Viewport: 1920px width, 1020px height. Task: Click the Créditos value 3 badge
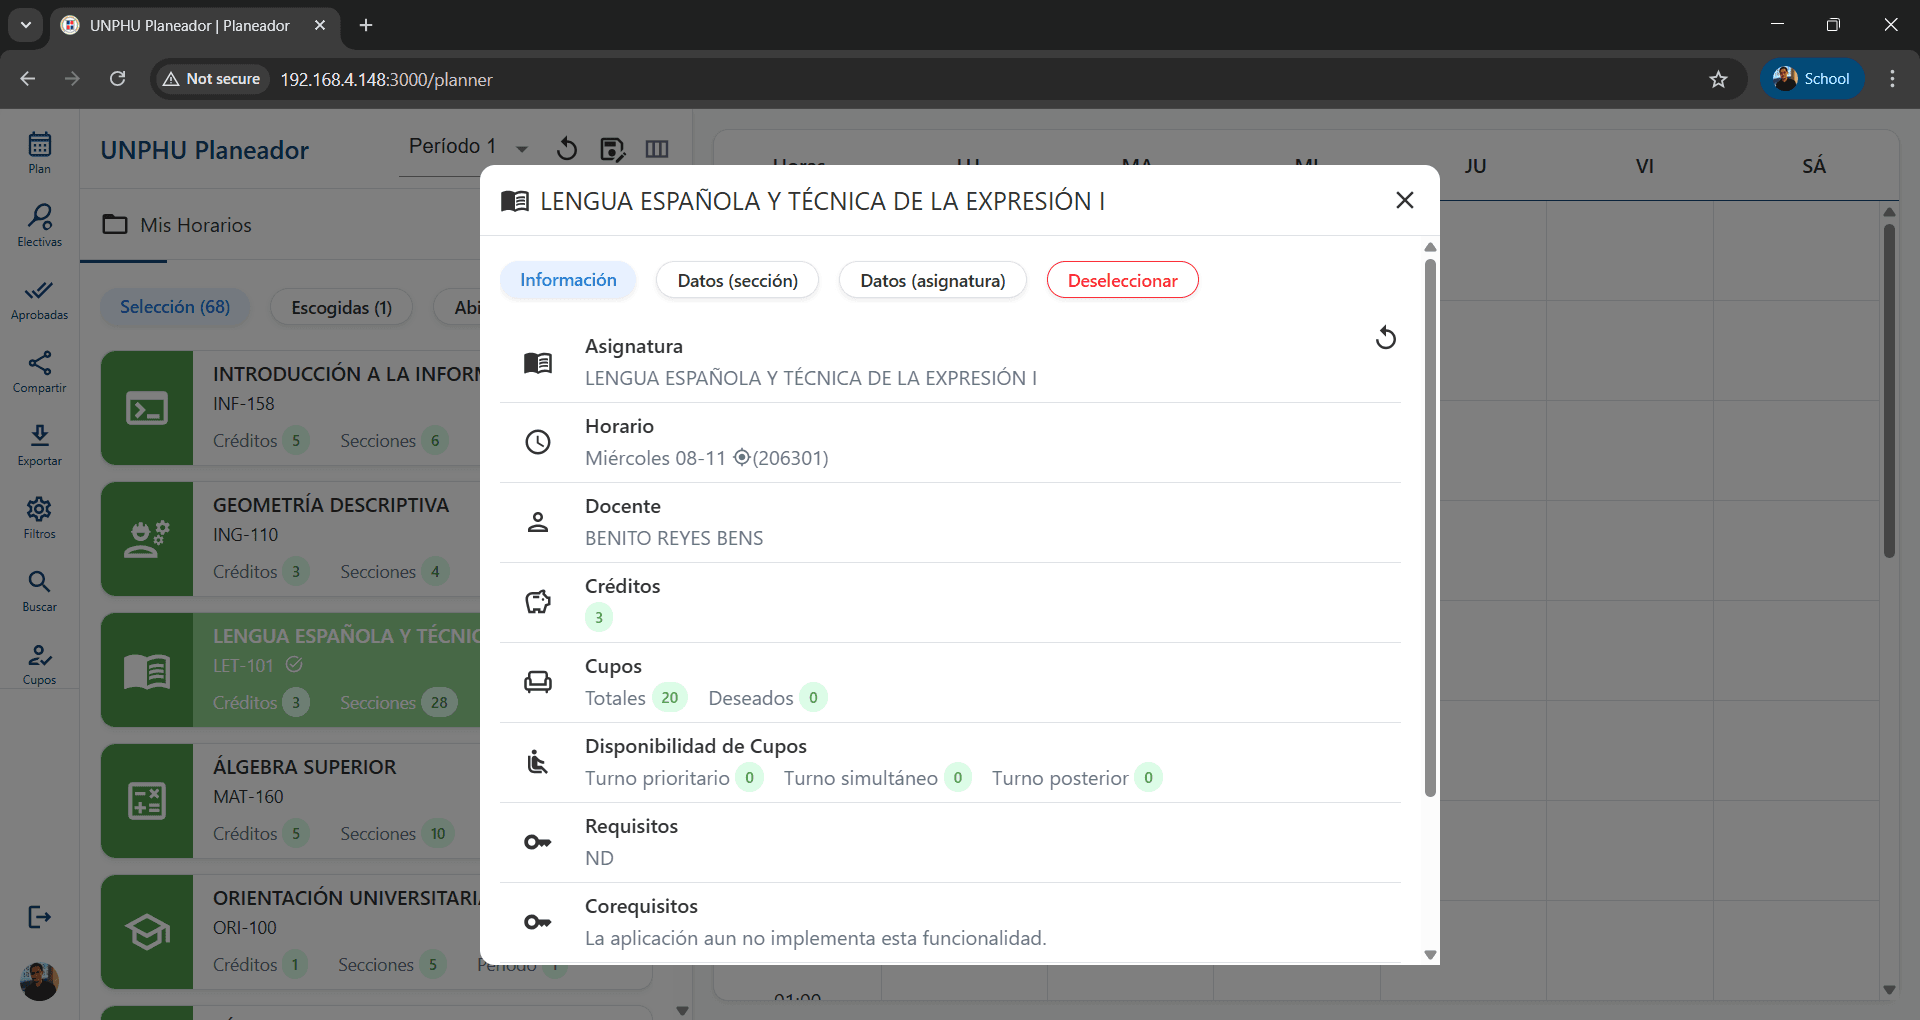(599, 618)
